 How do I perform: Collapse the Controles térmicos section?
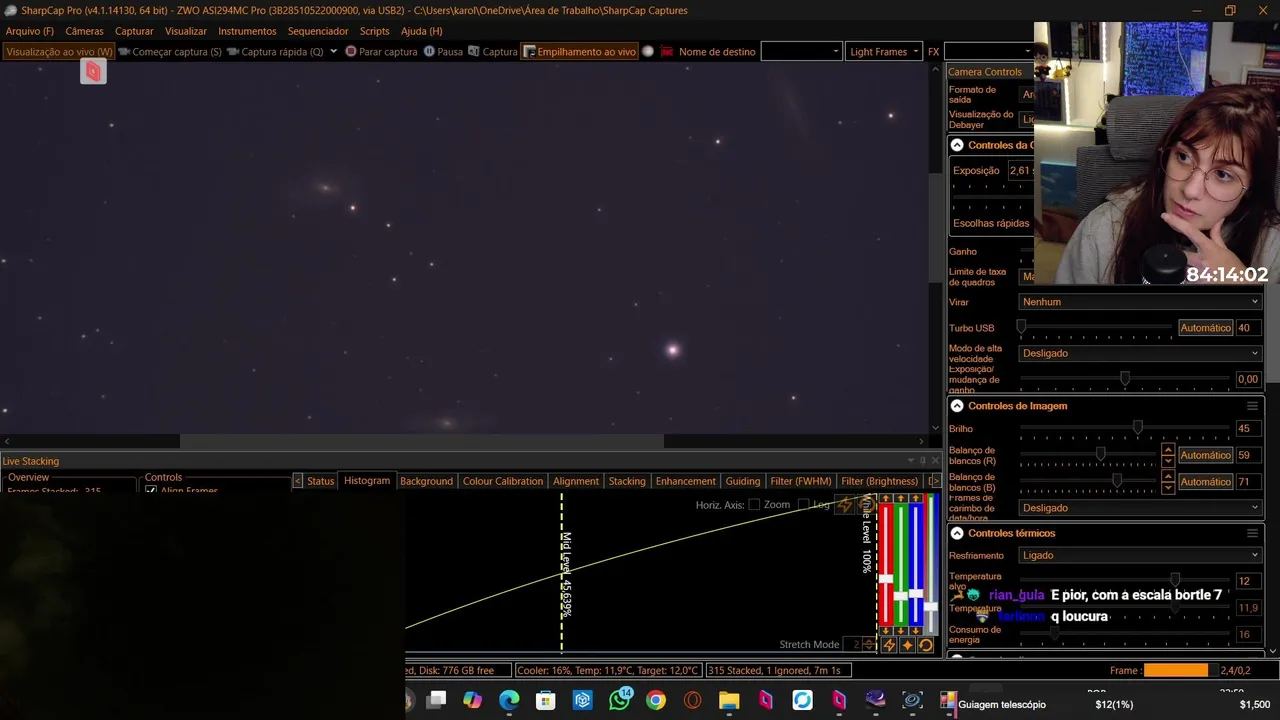coord(957,533)
